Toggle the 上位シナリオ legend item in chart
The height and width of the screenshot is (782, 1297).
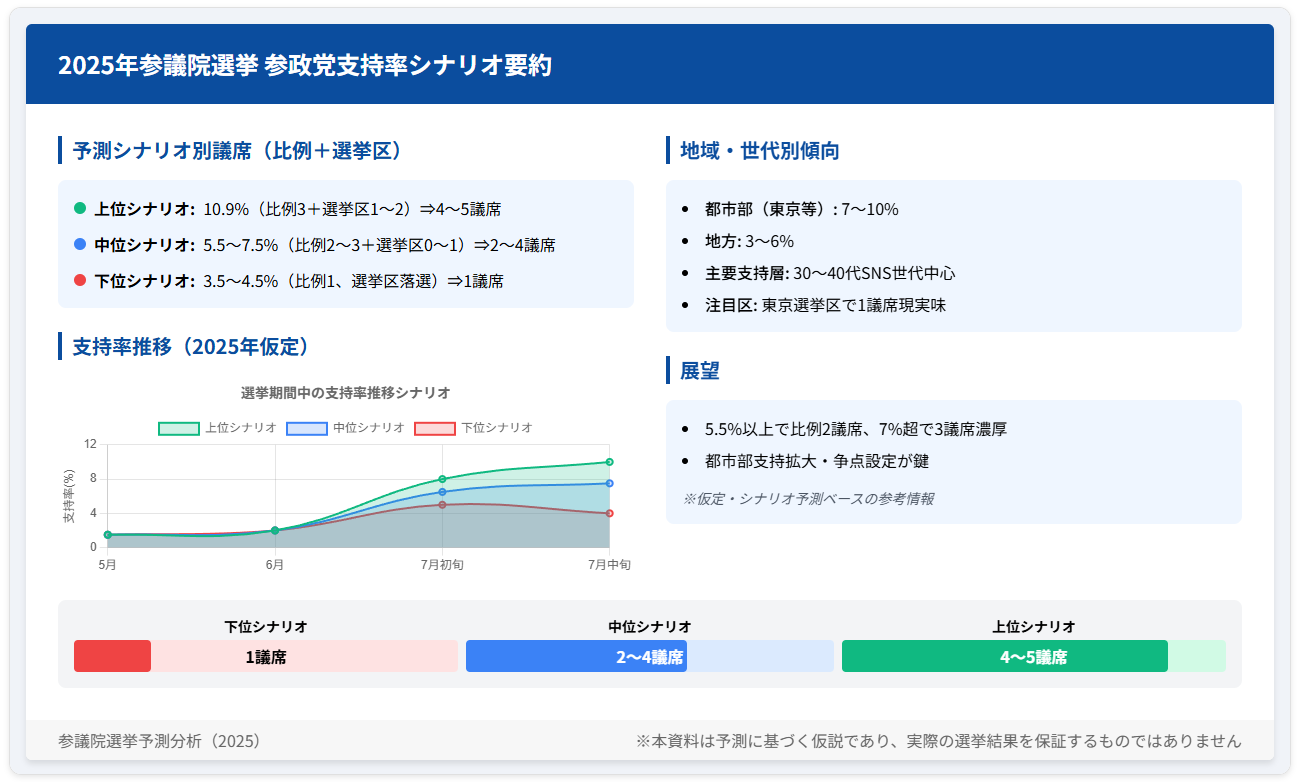point(218,428)
